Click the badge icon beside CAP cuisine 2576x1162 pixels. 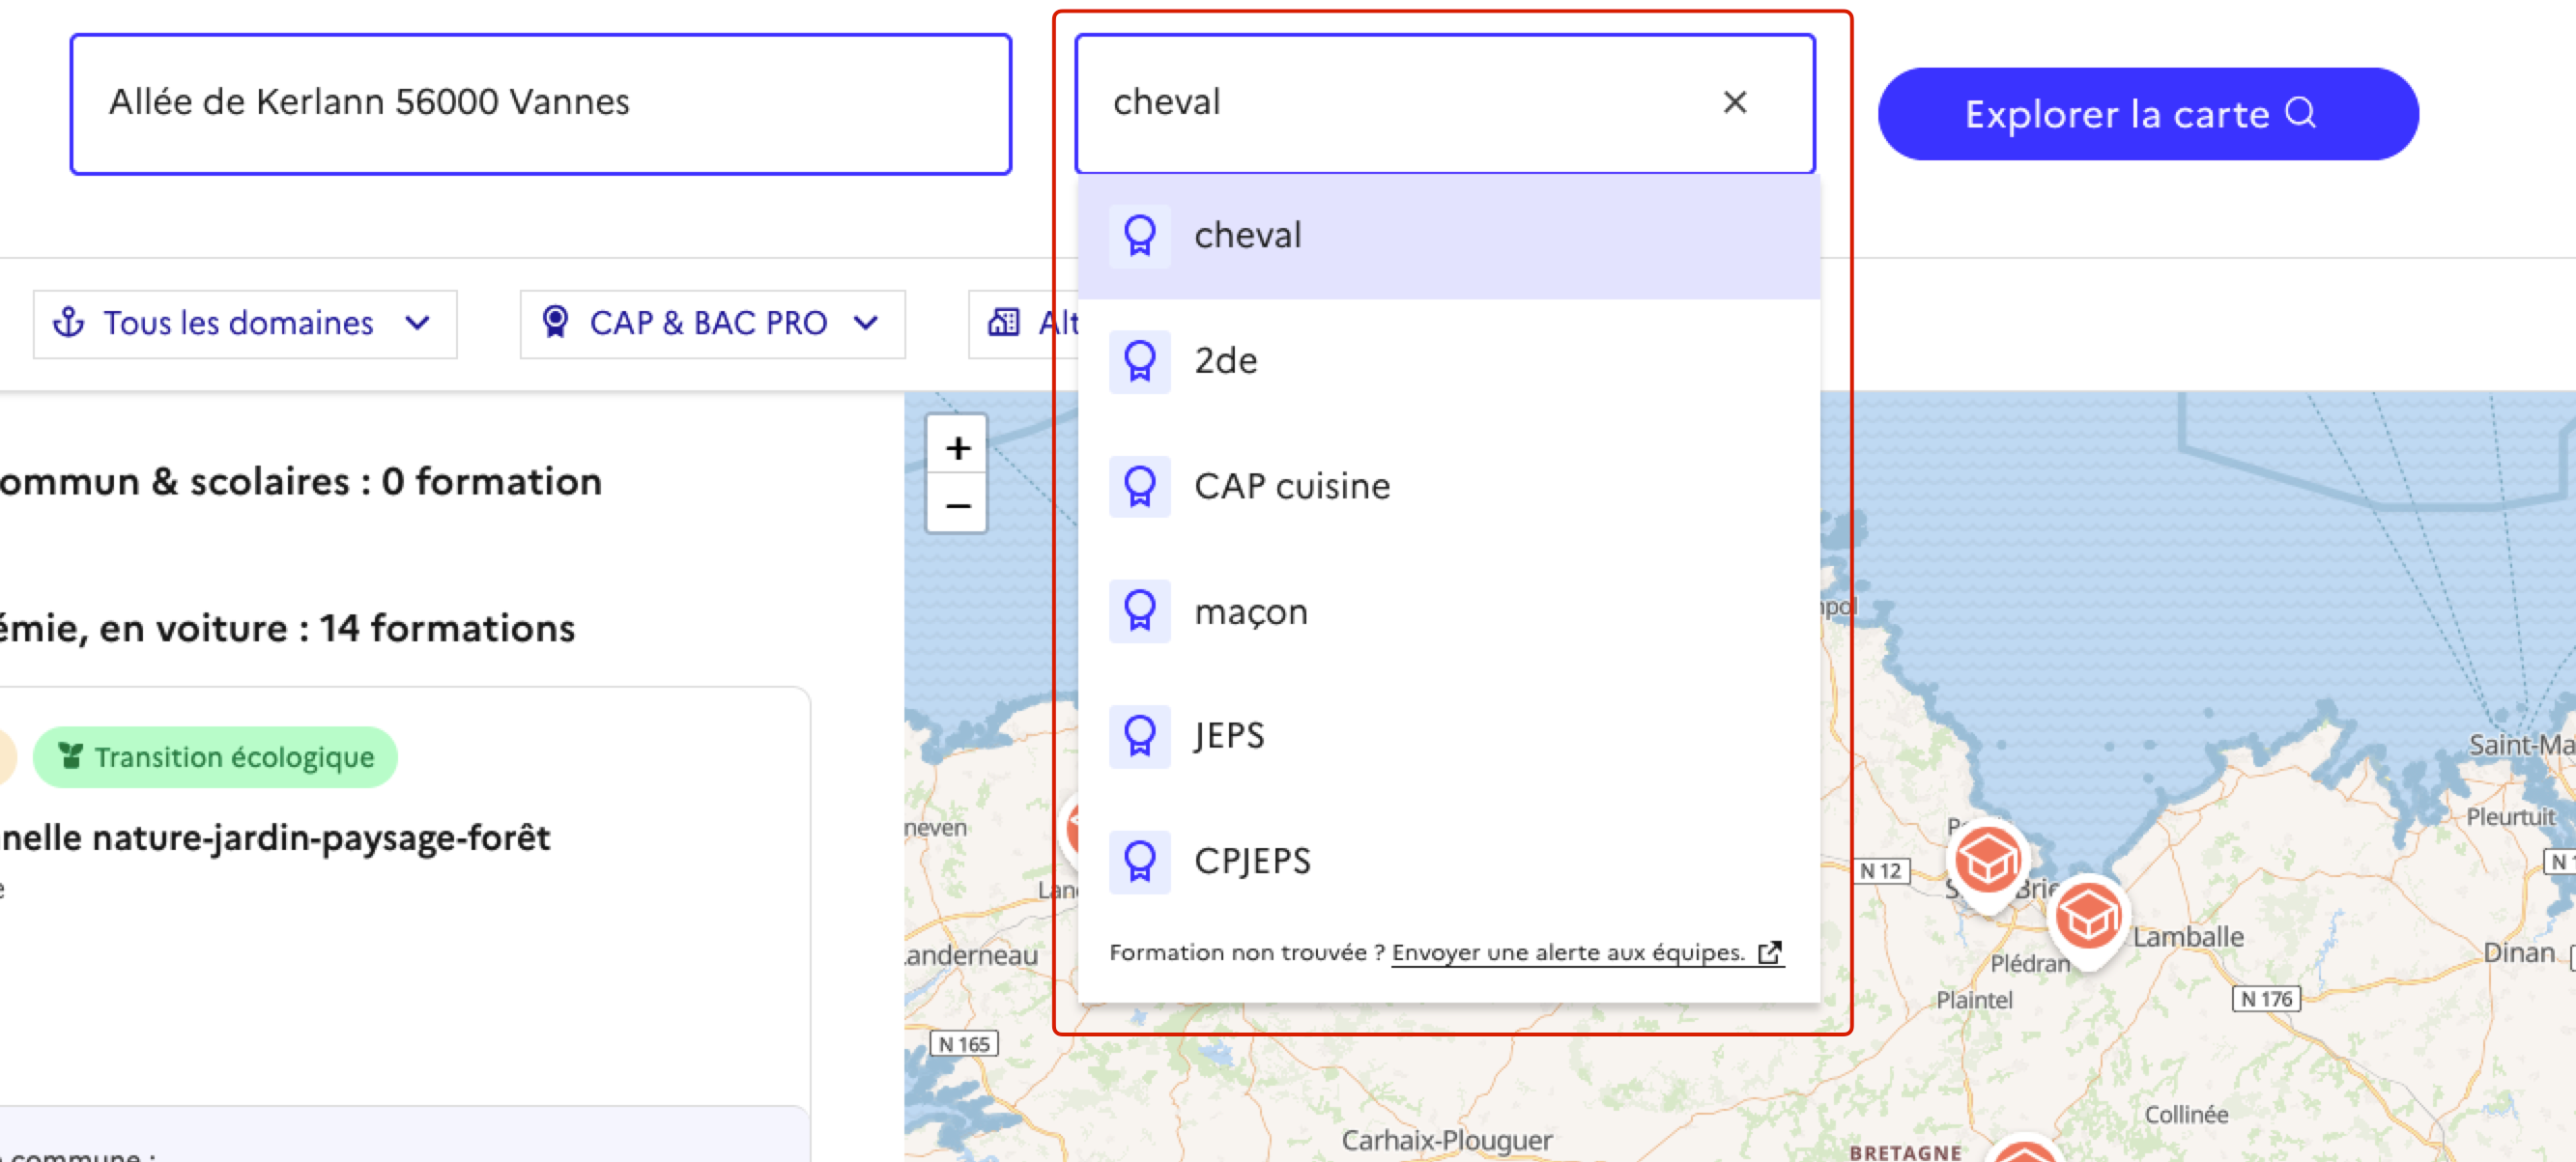(x=1140, y=487)
